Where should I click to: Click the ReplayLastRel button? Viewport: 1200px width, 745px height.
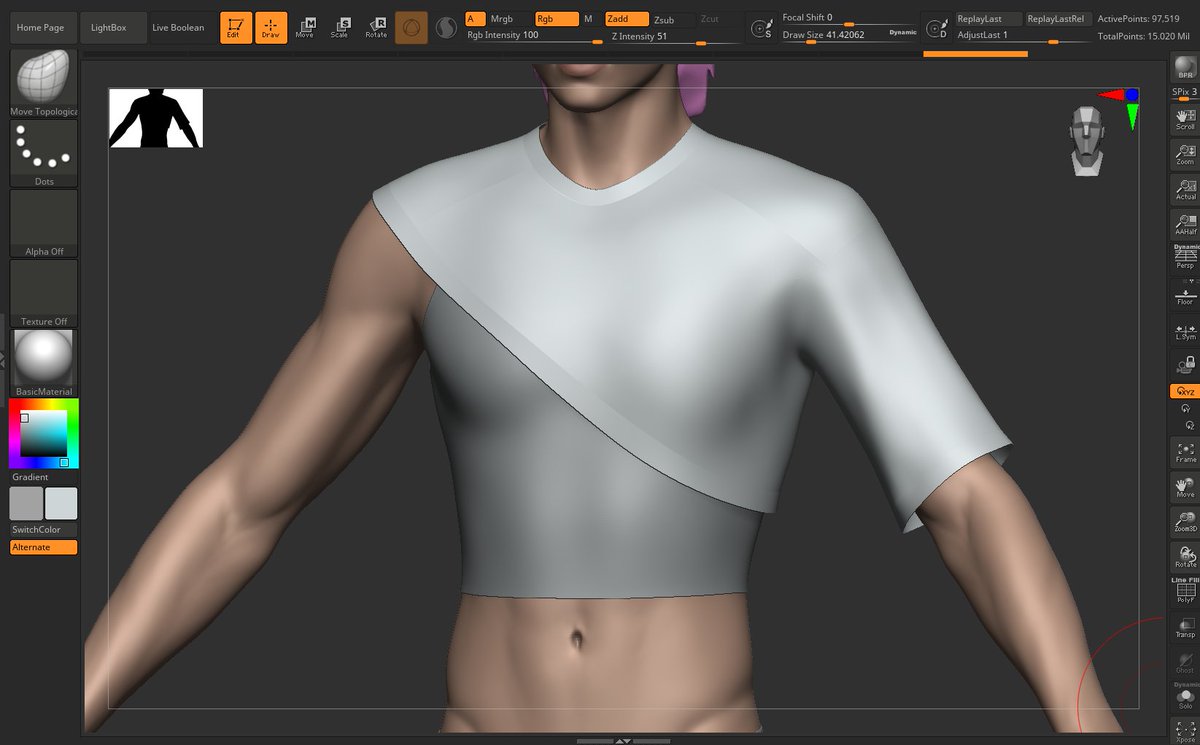tap(1058, 19)
